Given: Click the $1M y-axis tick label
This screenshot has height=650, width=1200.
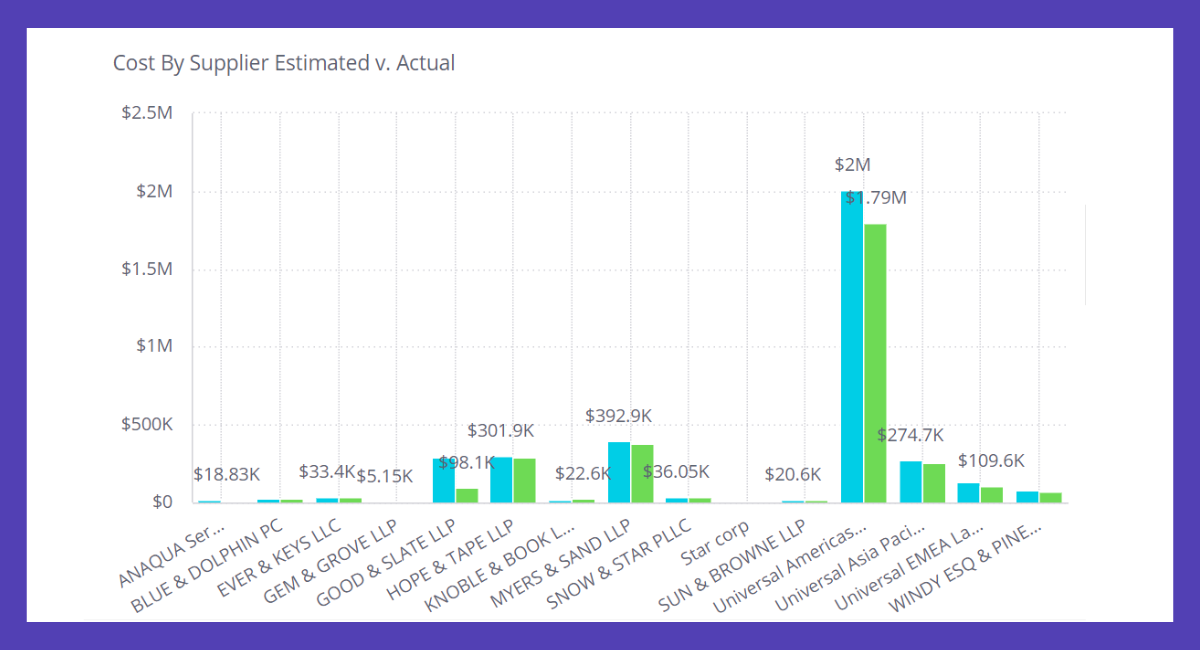Looking at the screenshot, I should point(154,346).
